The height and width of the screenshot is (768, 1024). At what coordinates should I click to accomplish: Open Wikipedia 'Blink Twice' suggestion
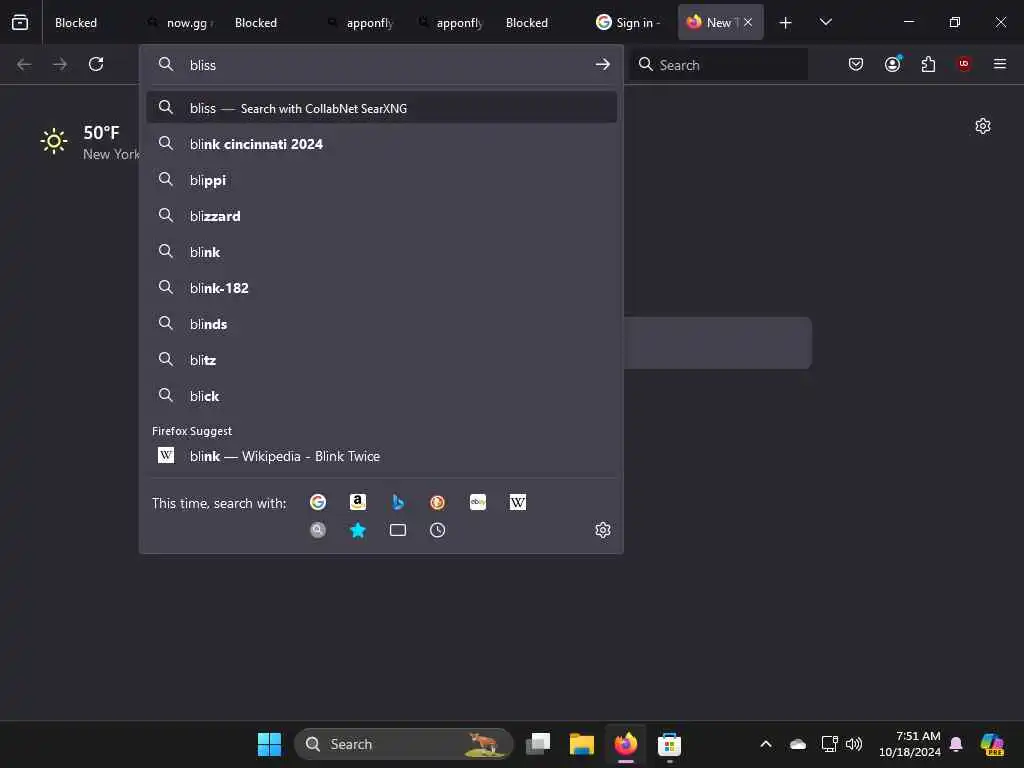381,456
